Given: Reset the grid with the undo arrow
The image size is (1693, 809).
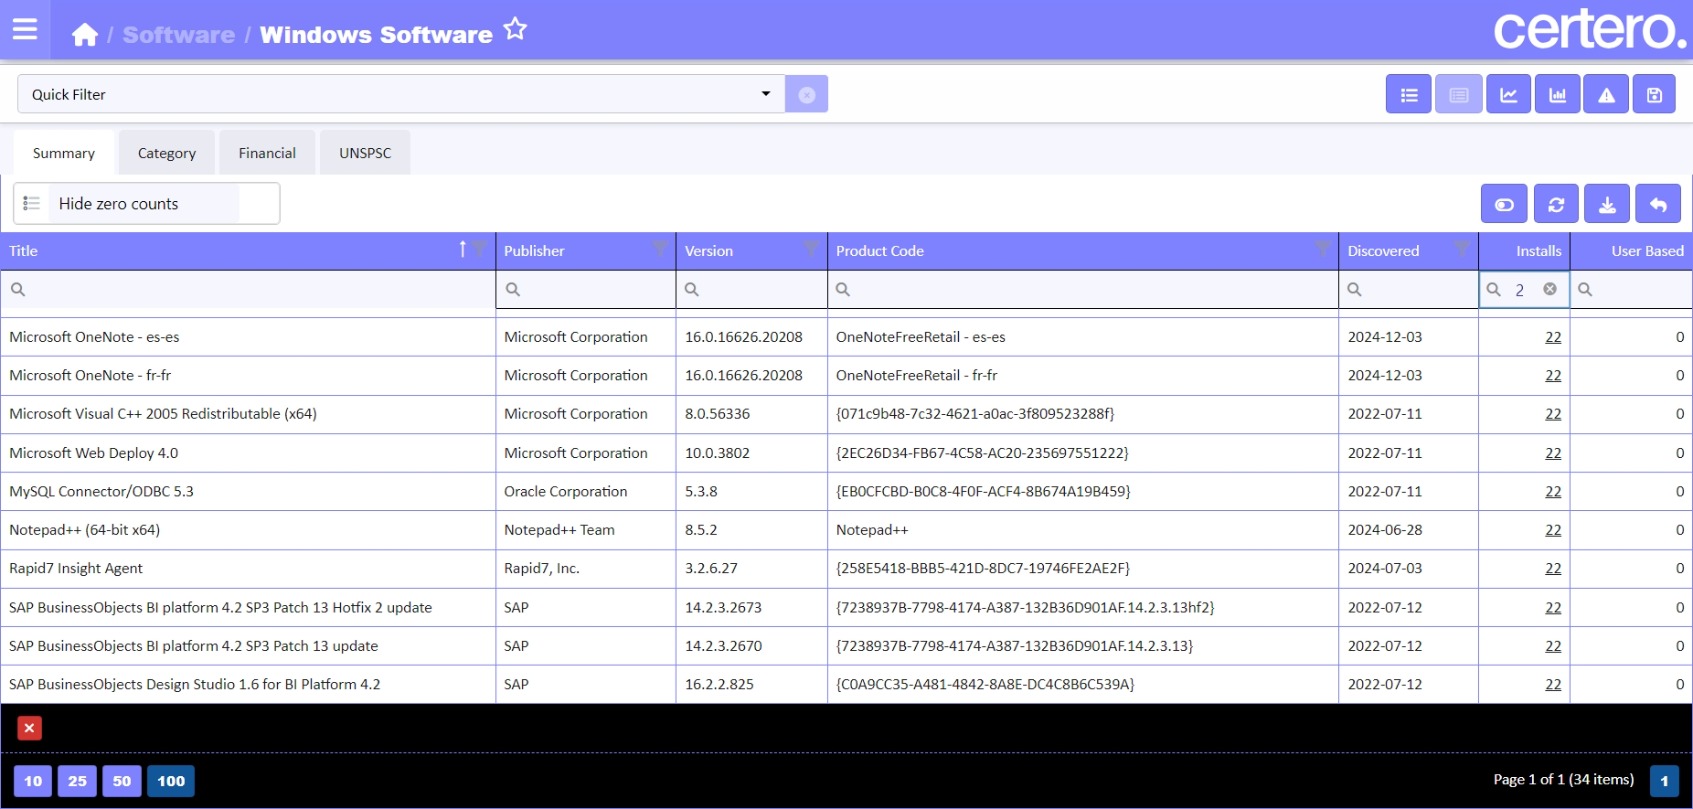Looking at the screenshot, I should [1658, 204].
